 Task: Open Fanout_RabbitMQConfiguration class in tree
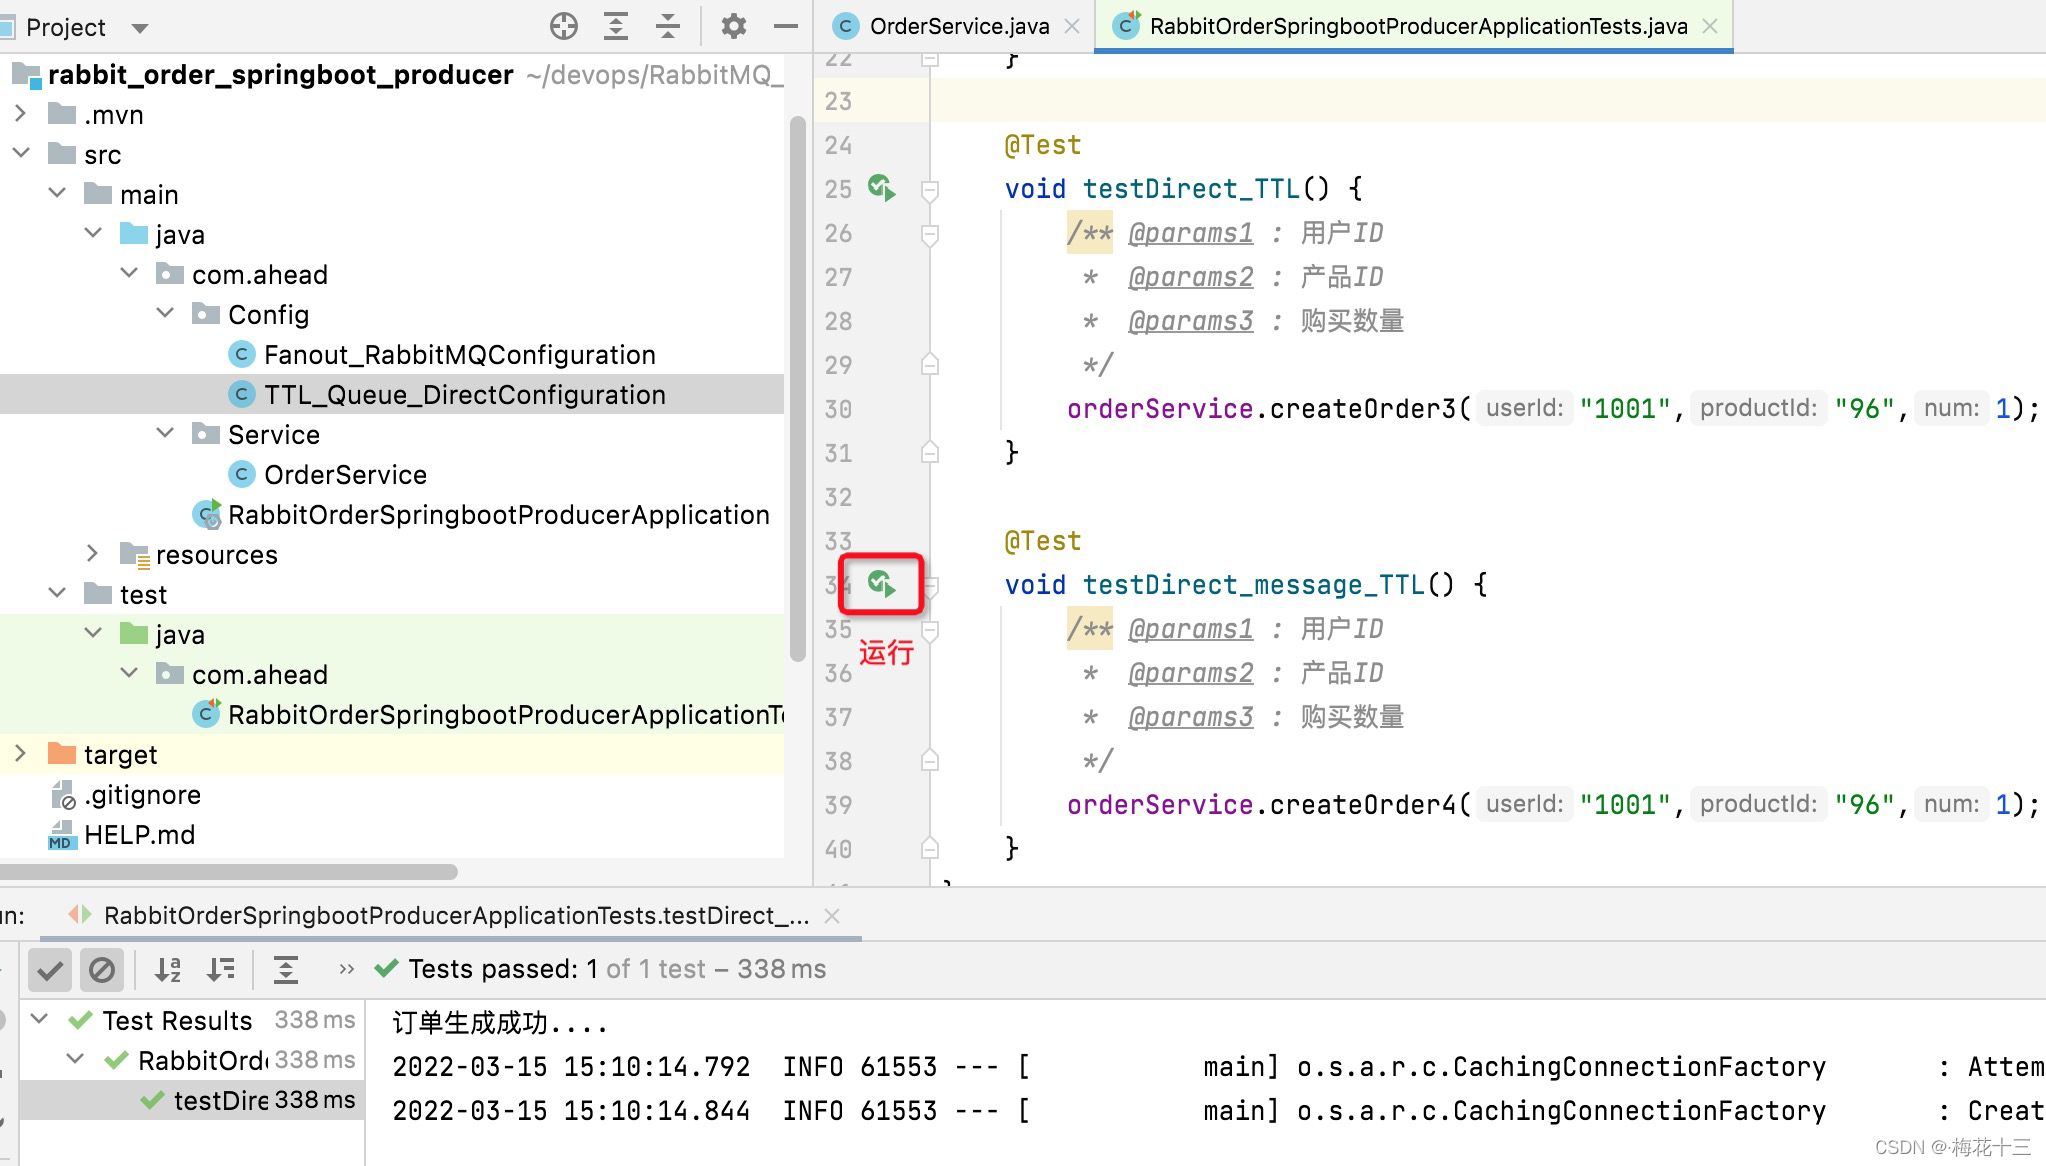coord(459,354)
